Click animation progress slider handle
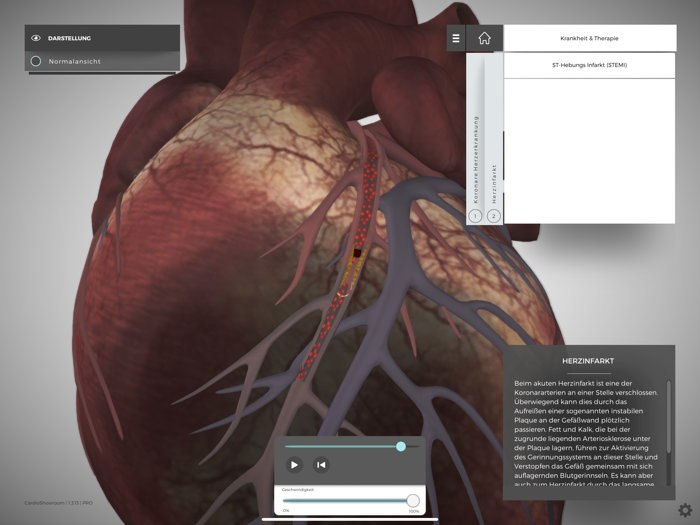The height and width of the screenshot is (525, 700). click(401, 446)
